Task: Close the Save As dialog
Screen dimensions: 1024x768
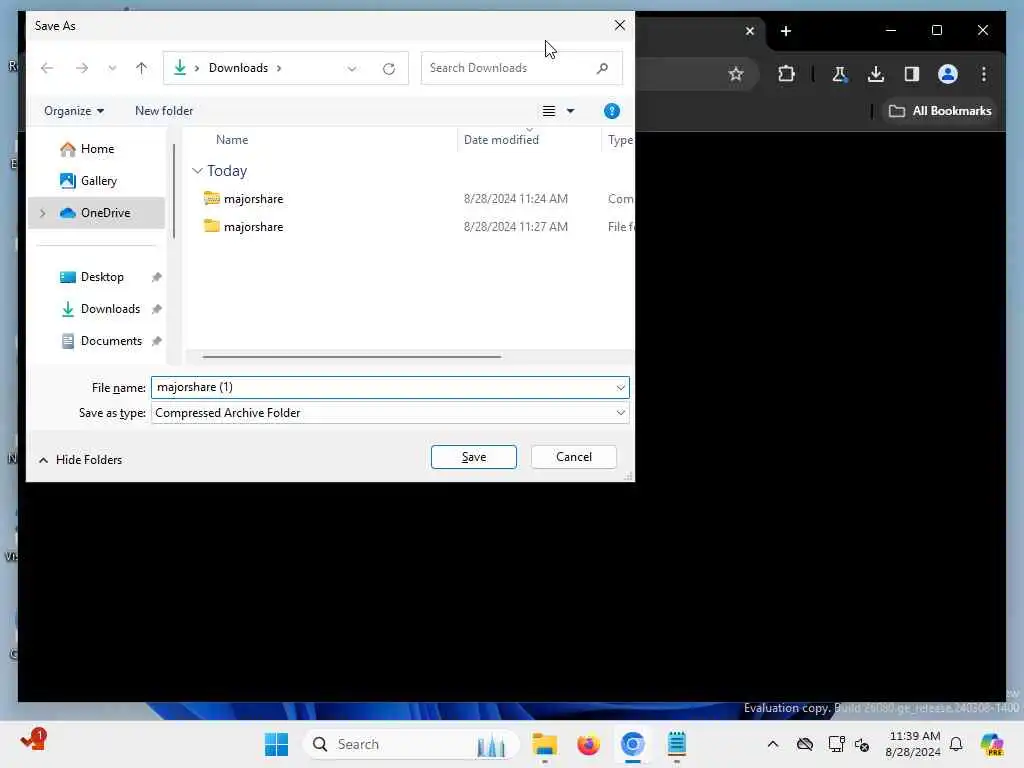Action: click(619, 25)
